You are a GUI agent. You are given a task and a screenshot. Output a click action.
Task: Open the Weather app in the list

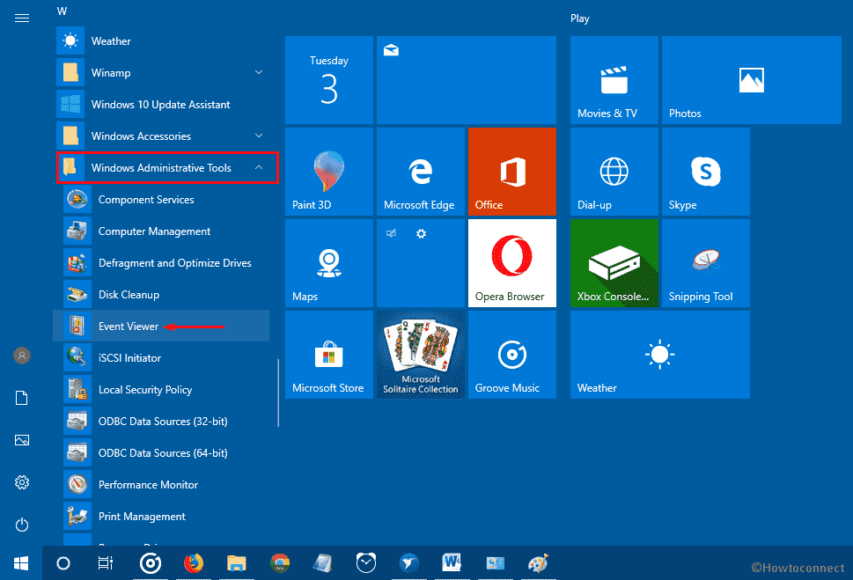161,41
